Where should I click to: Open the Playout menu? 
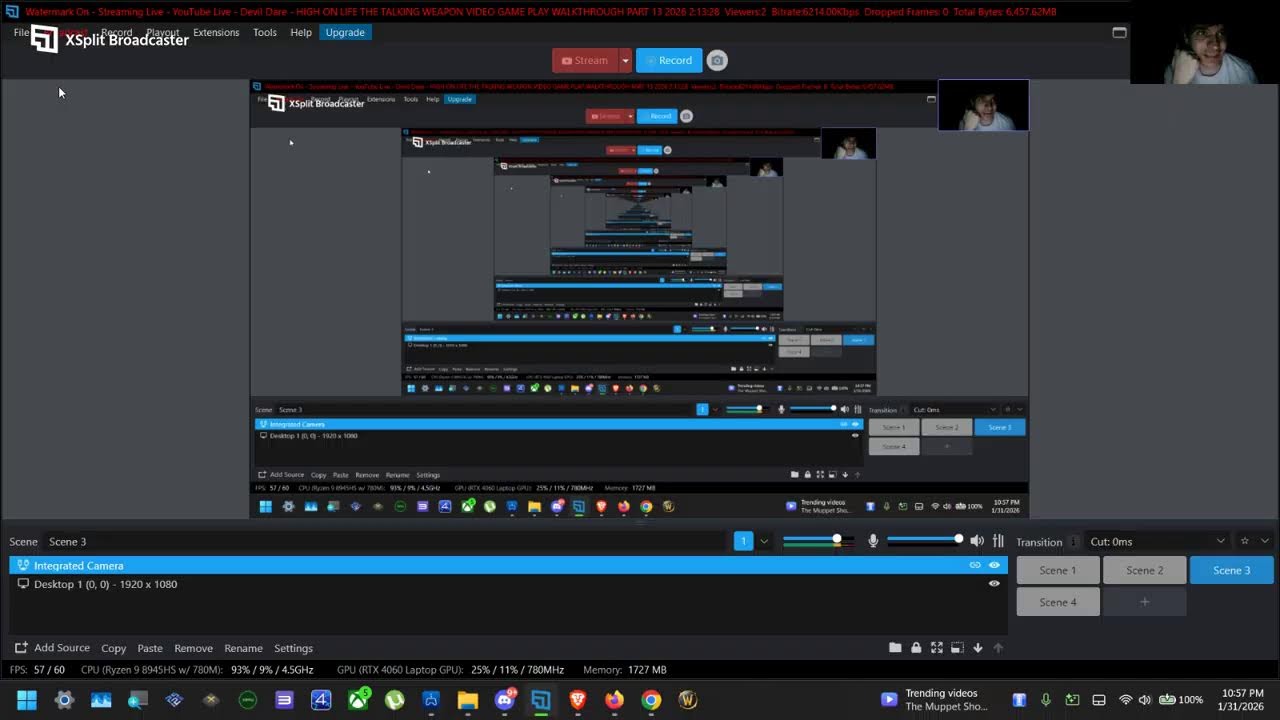(163, 32)
